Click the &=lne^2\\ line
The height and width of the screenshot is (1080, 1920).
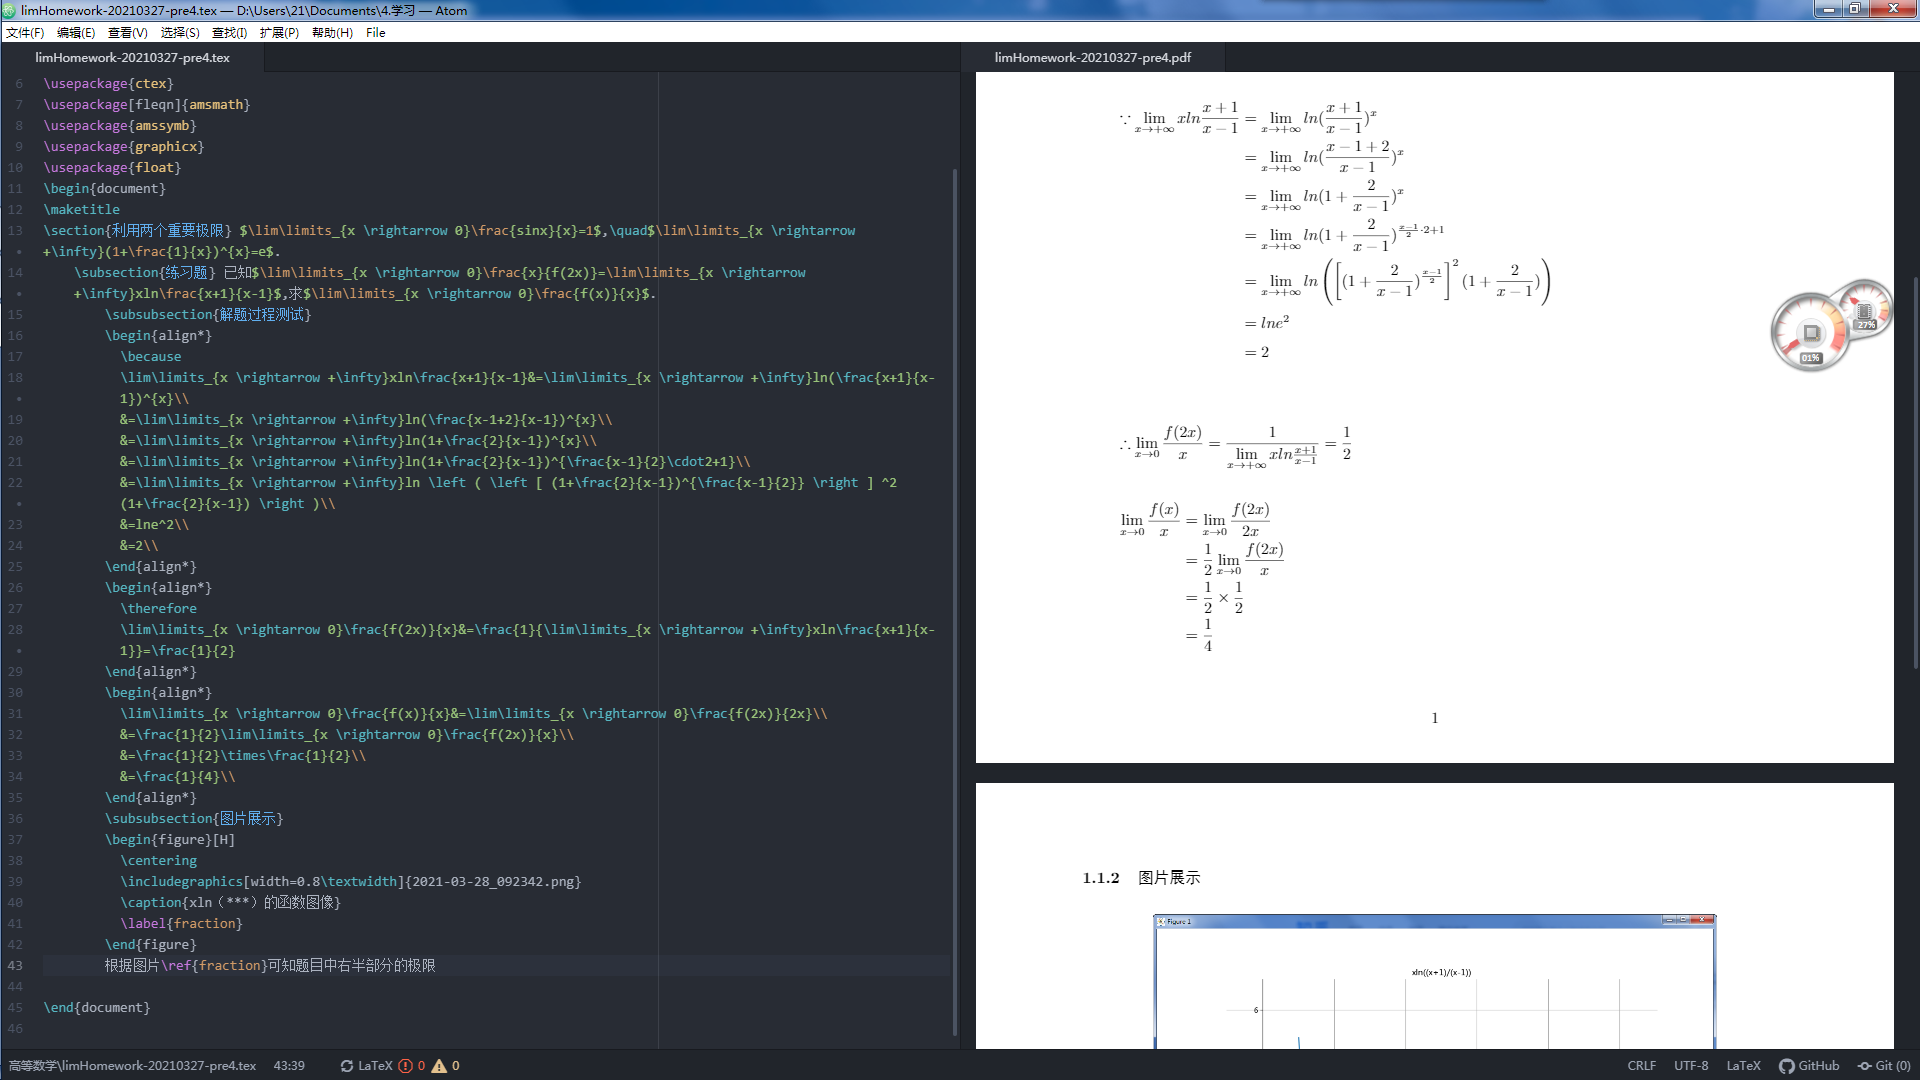pos(155,525)
